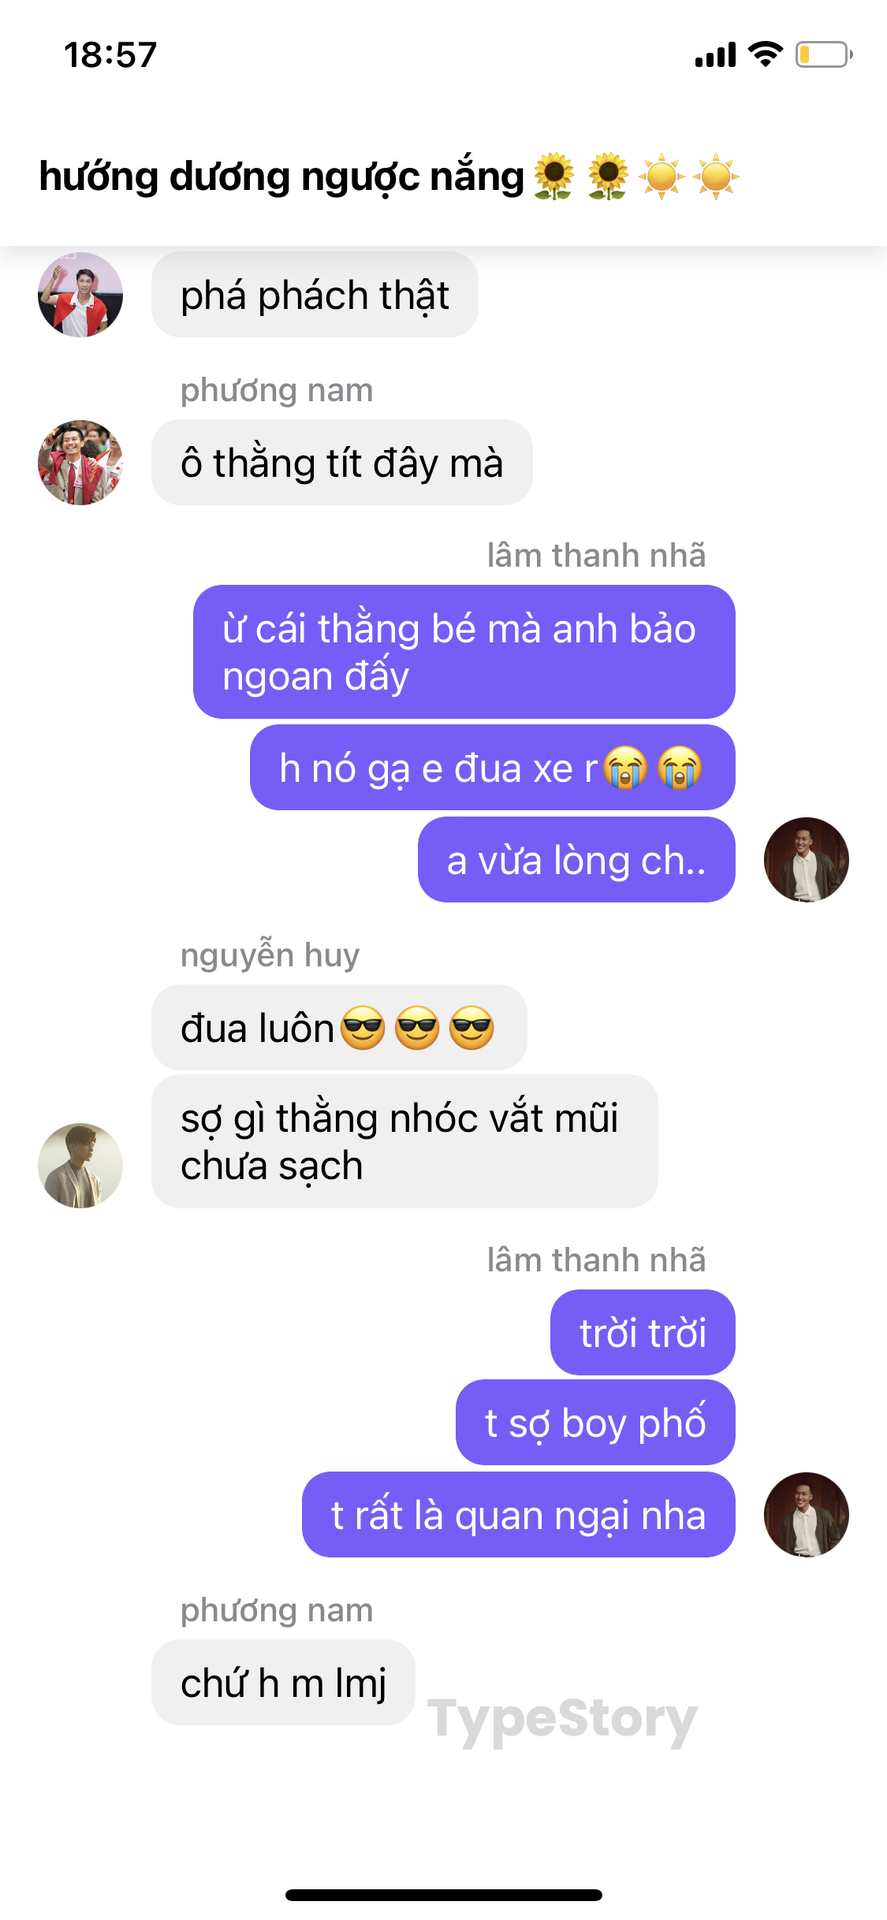Image resolution: width=887 pixels, height=1920 pixels.
Task: Select message 'sợ gì thằng nhóc vắt mũi'
Action: point(405,1141)
